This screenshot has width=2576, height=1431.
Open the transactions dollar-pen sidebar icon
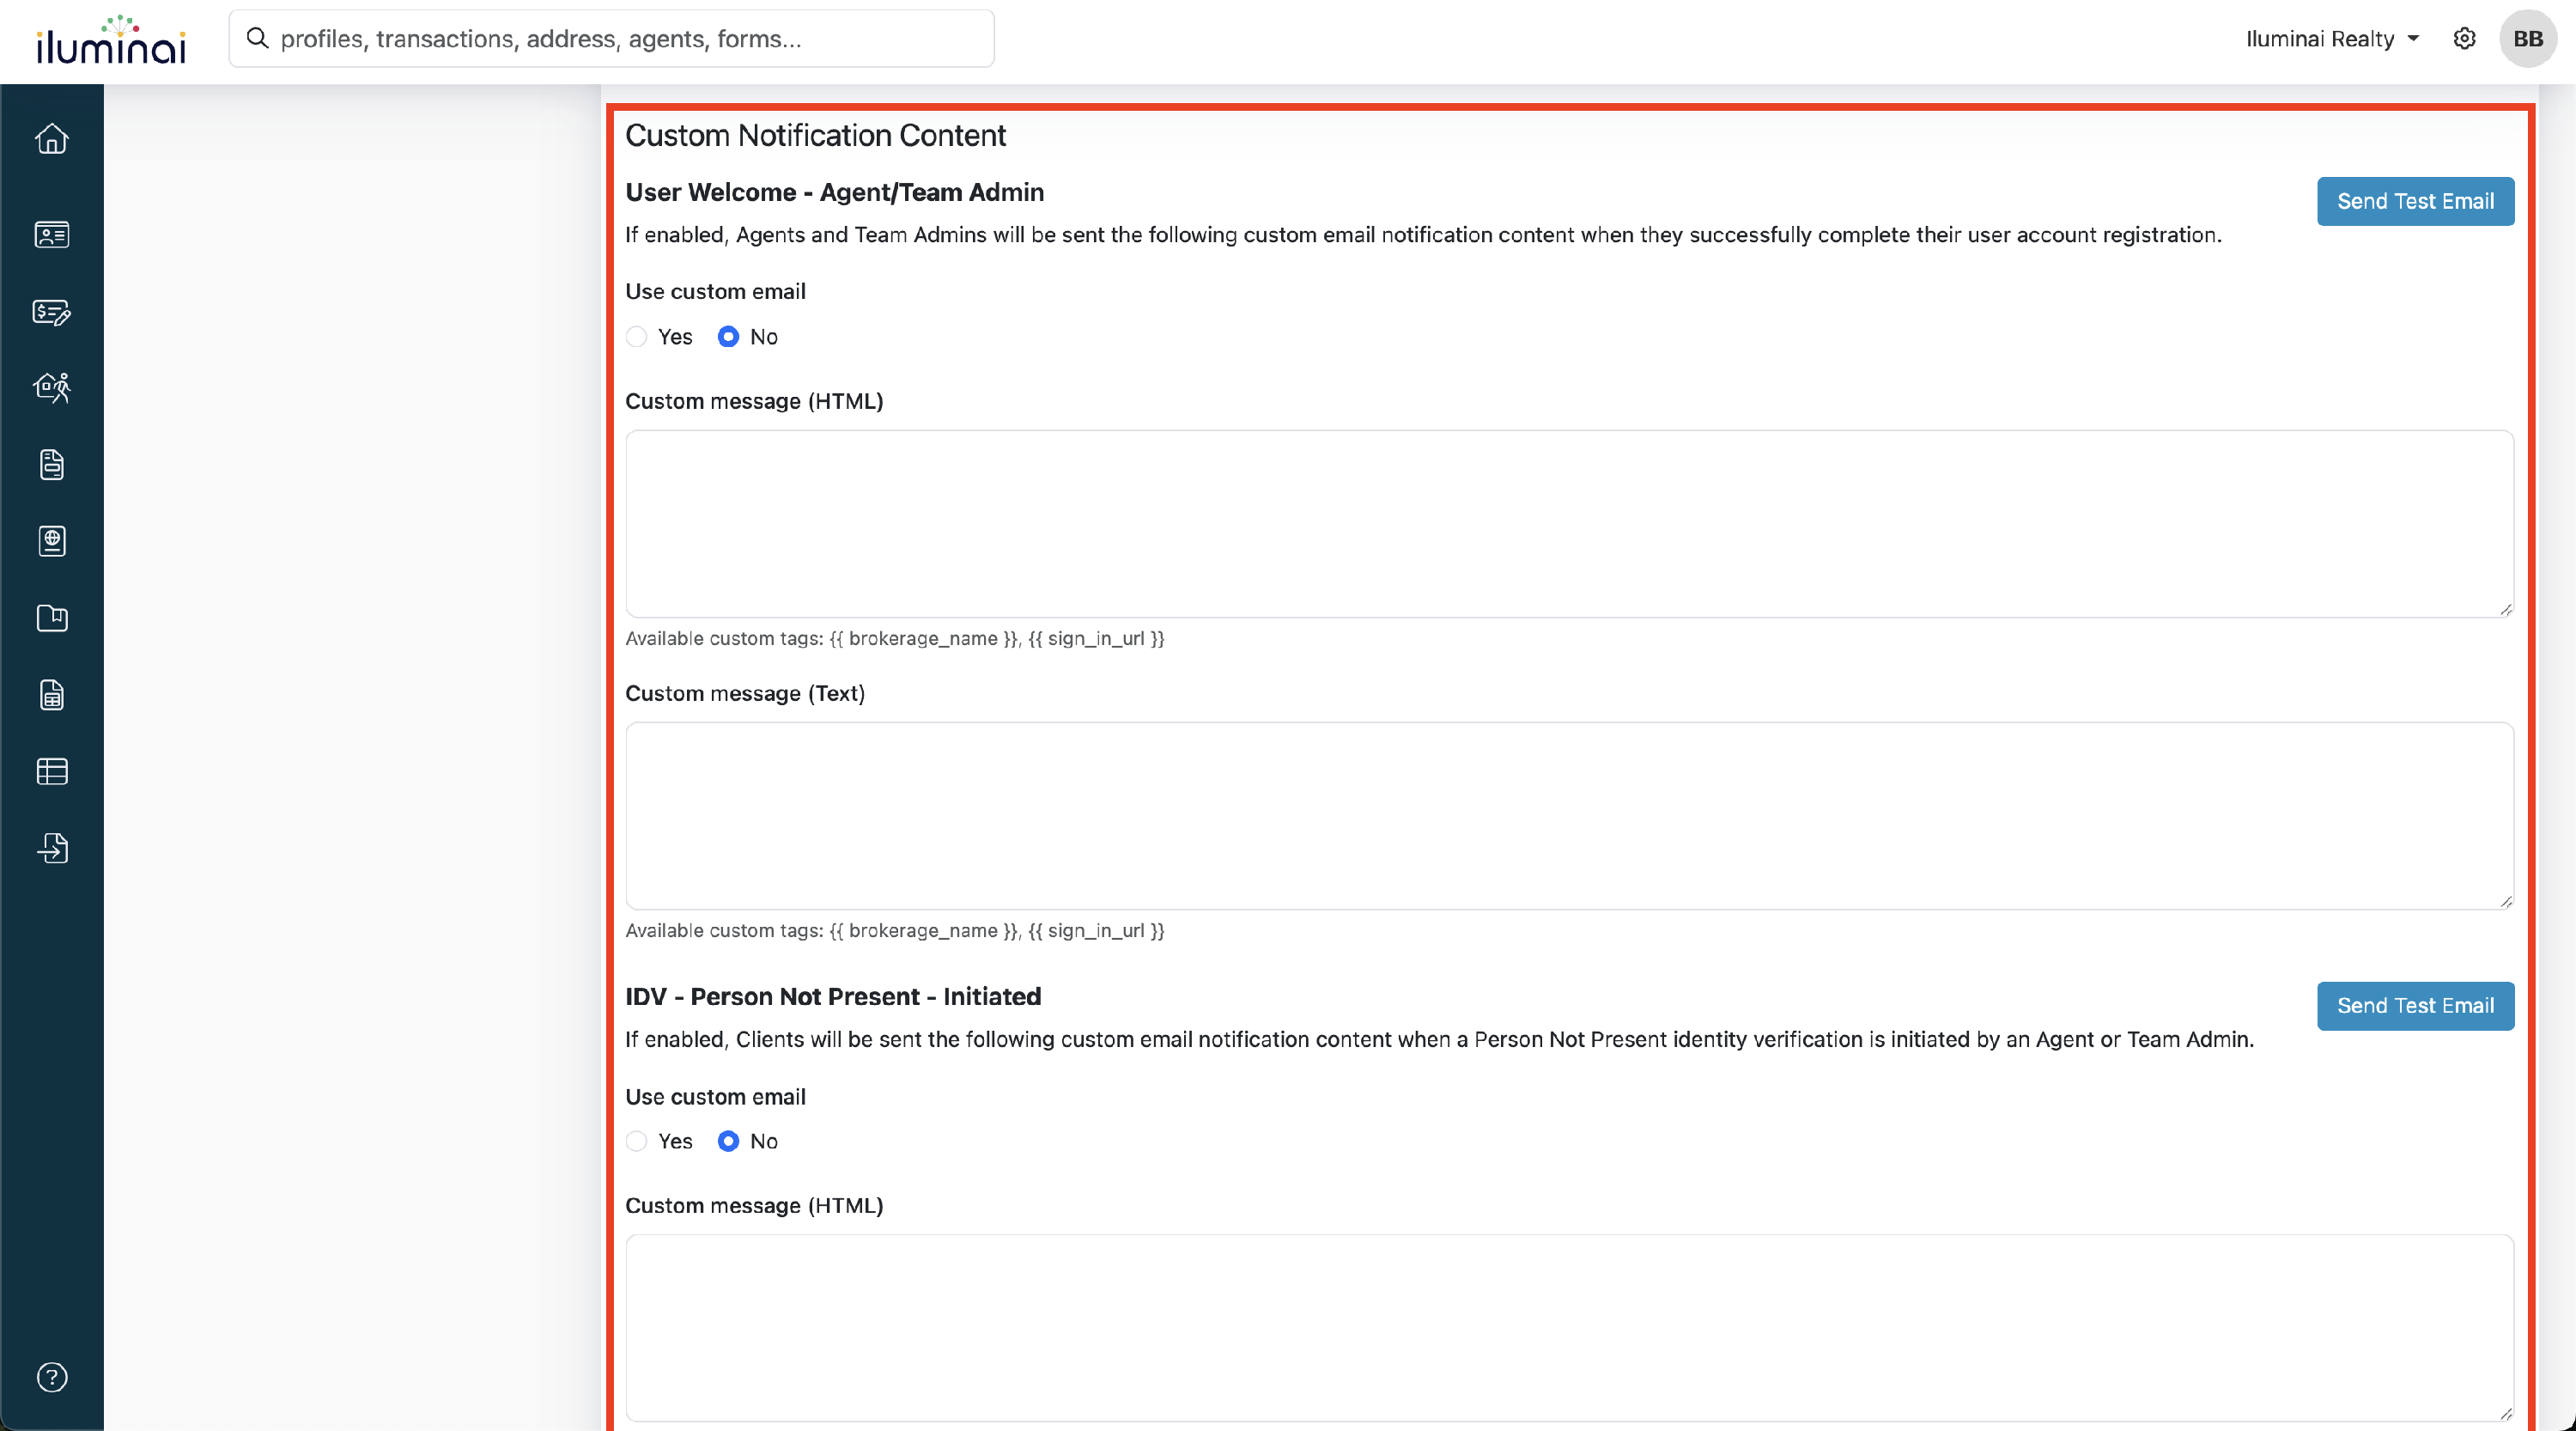(x=52, y=312)
